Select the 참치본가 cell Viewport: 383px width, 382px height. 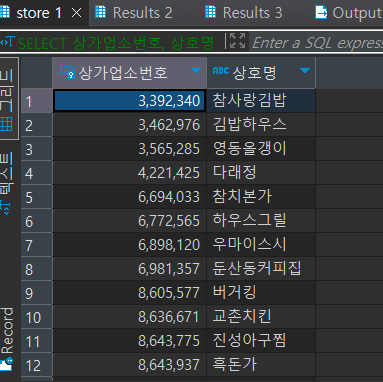click(261, 197)
